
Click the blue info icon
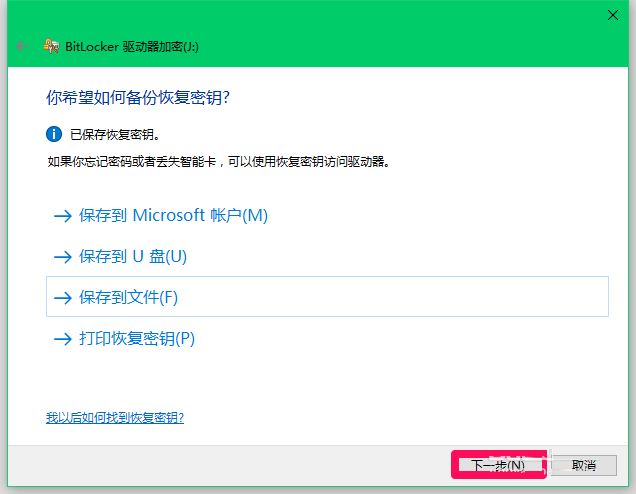click(54, 133)
